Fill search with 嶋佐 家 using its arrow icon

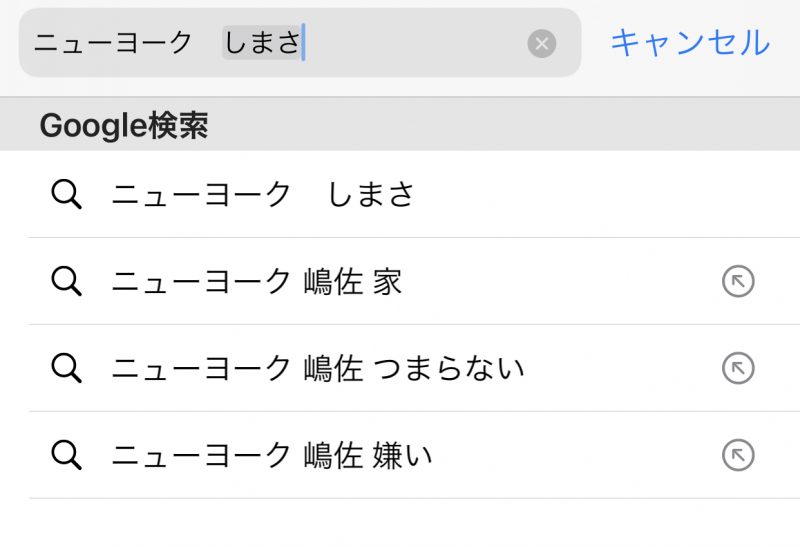pos(738,281)
